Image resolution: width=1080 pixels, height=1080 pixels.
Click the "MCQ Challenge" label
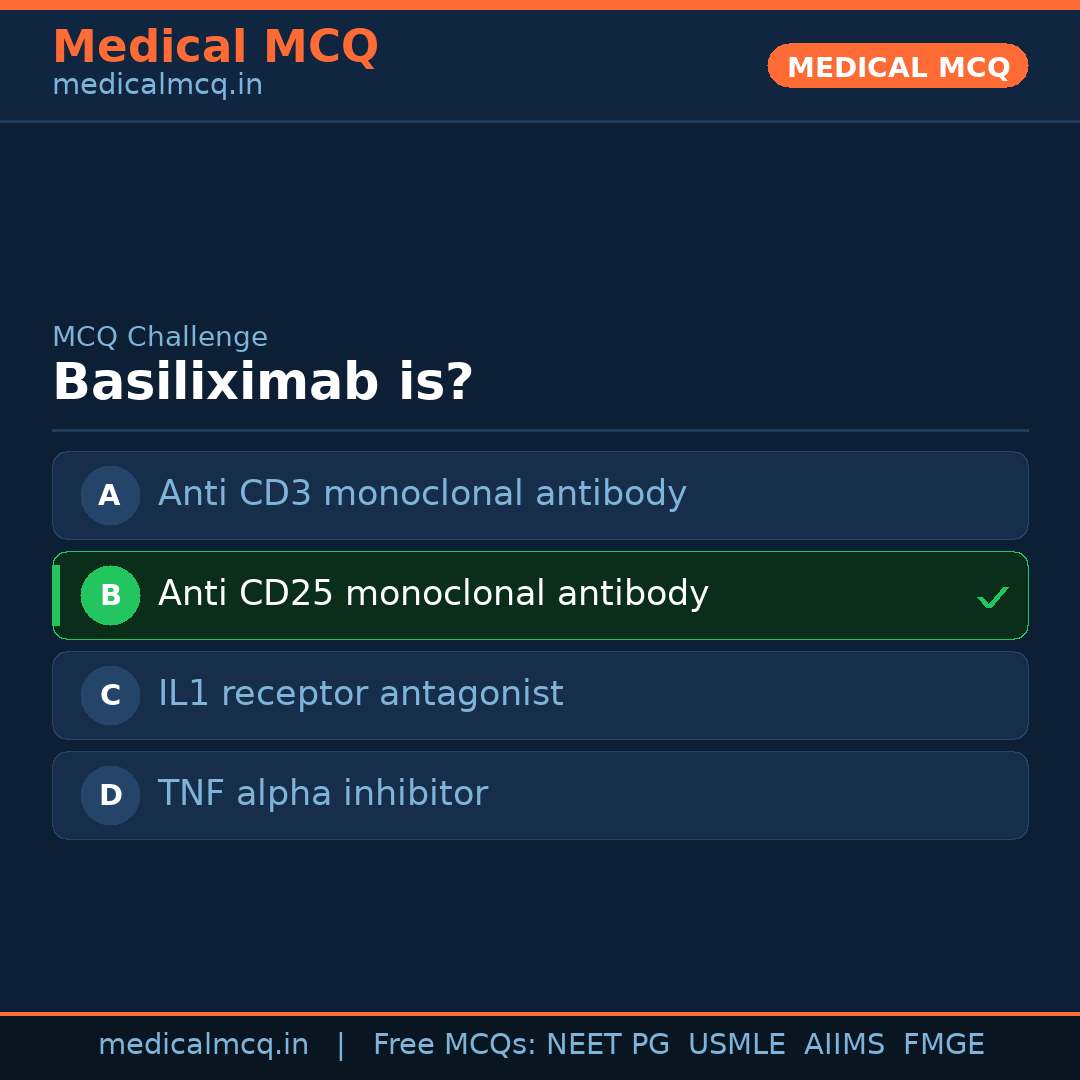click(x=160, y=337)
